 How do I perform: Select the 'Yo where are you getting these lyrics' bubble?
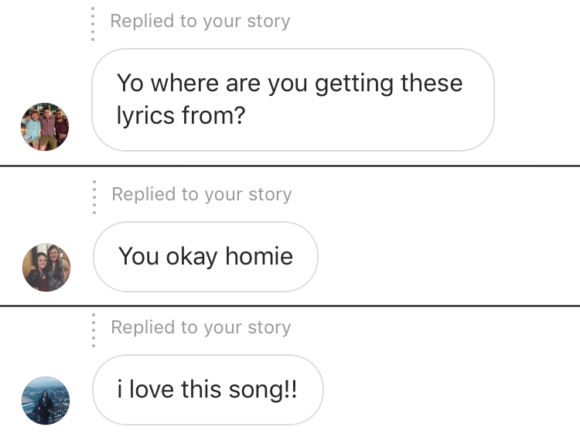pyautogui.click(x=293, y=100)
